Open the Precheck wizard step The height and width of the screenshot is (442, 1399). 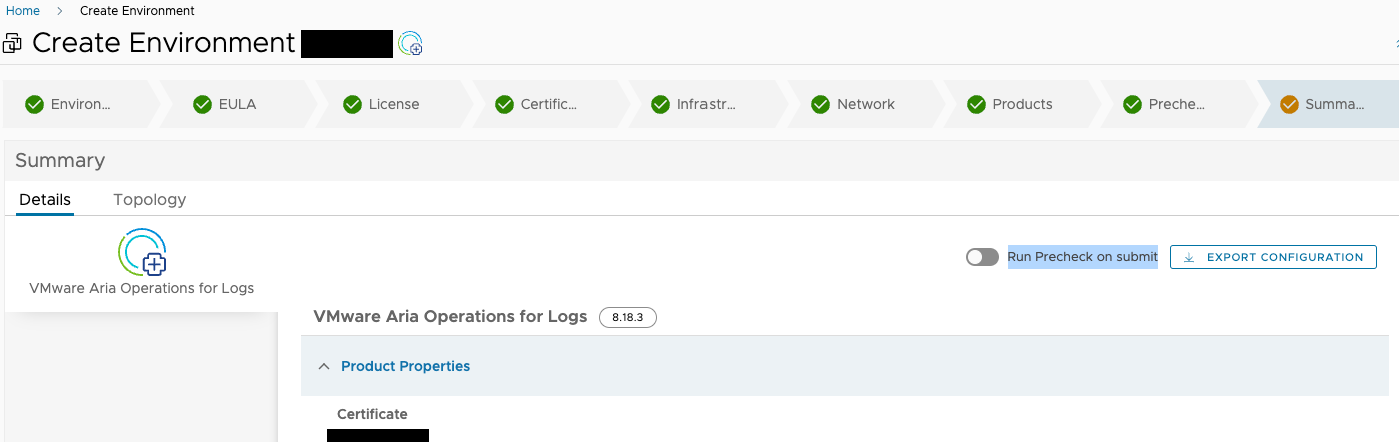coord(1176,104)
